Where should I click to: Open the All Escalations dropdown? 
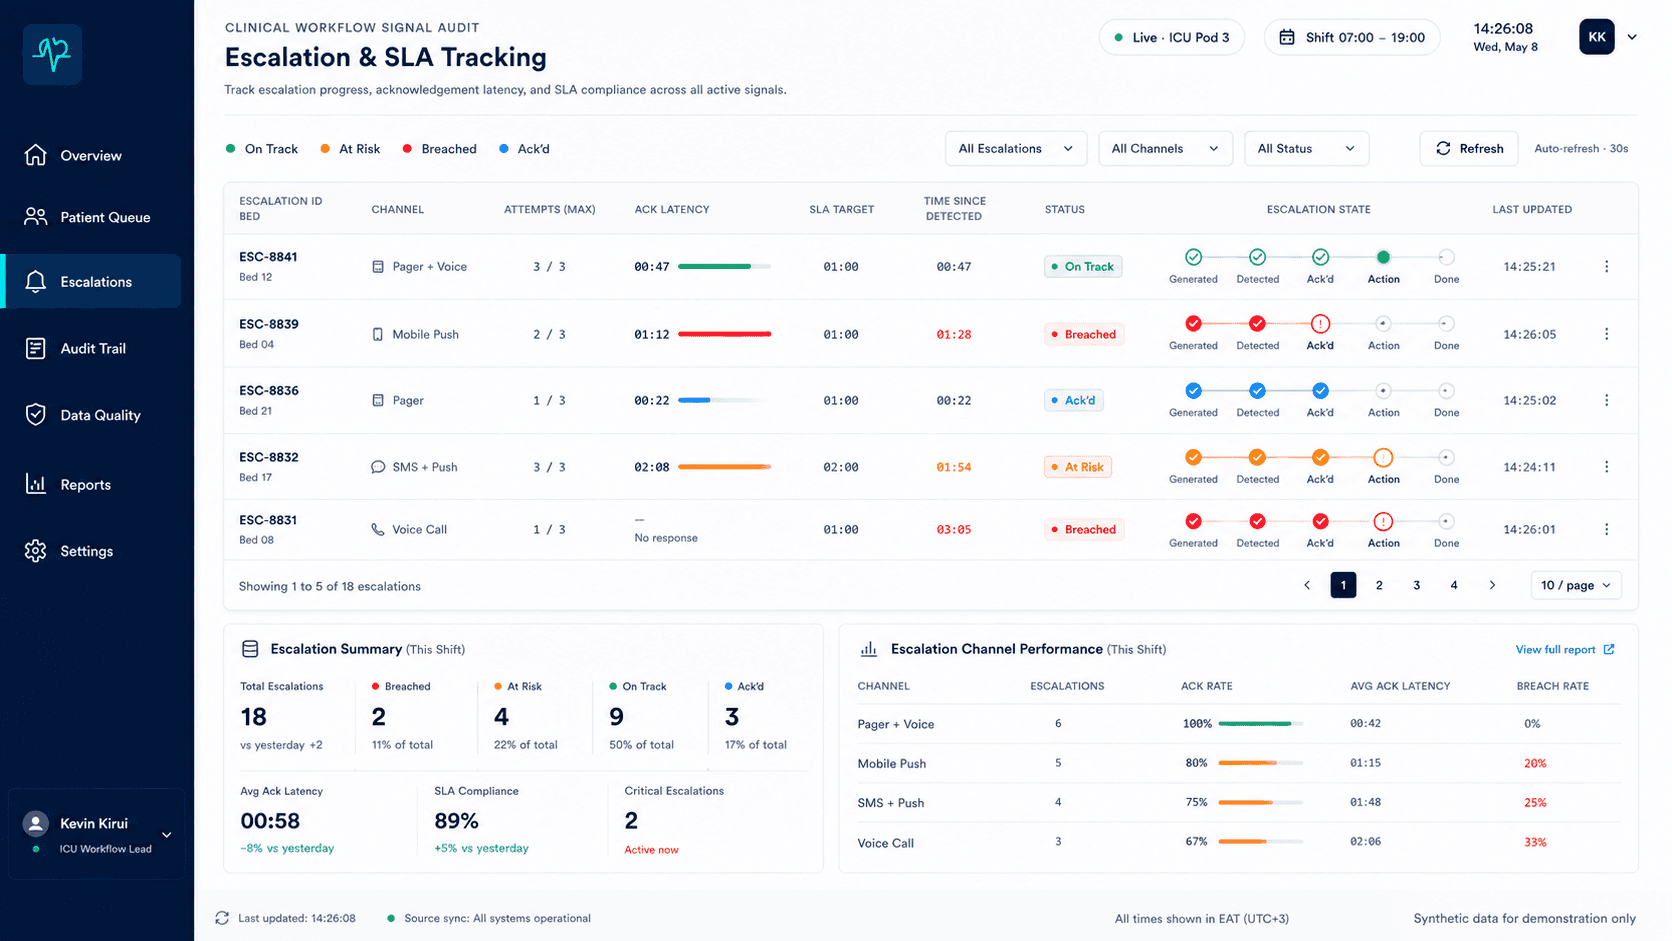[1016, 148]
